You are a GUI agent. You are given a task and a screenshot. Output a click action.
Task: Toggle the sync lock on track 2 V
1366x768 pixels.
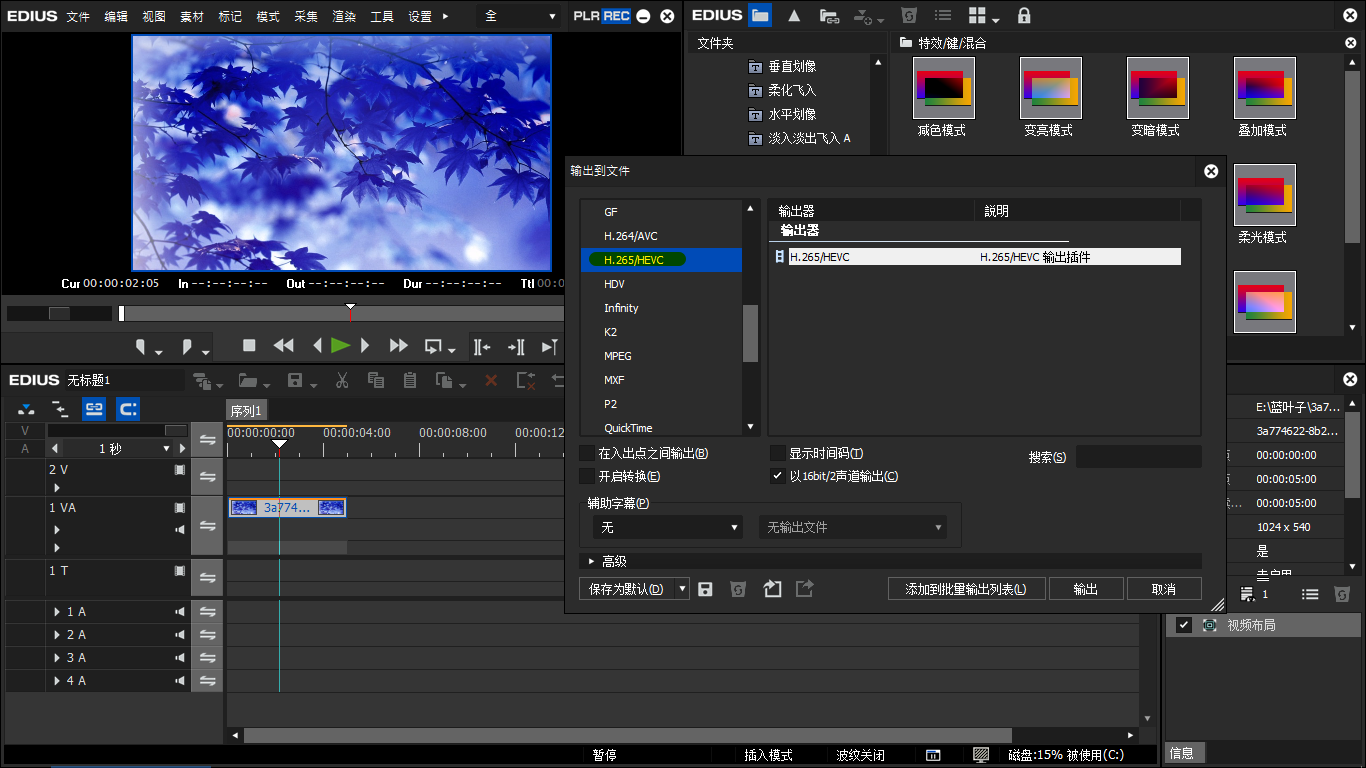point(208,477)
